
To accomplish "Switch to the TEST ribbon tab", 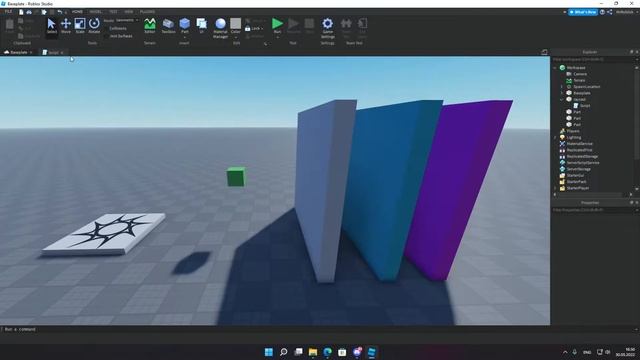I will [x=113, y=12].
